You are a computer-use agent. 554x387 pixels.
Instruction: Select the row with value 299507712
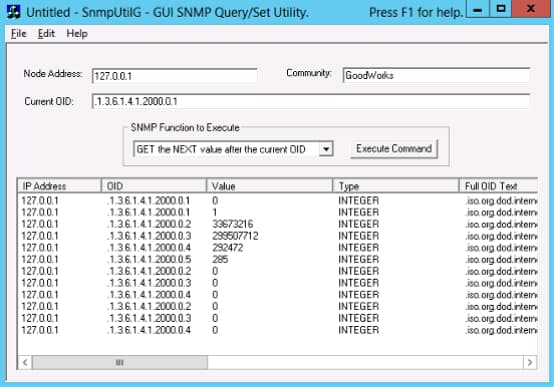click(x=277, y=236)
